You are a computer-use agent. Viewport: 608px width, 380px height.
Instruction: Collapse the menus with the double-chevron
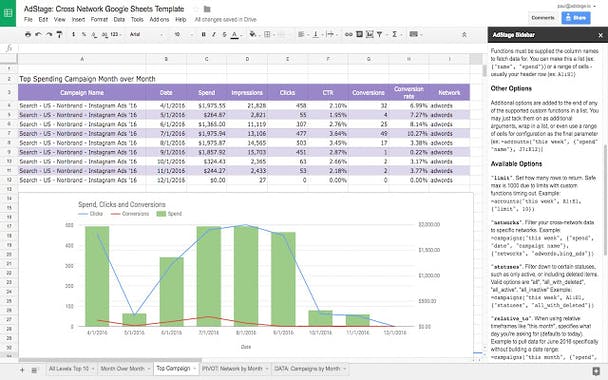pos(464,35)
